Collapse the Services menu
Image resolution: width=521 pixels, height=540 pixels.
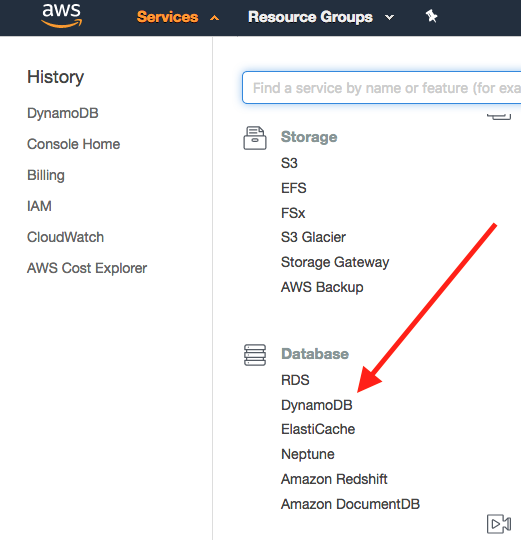pos(178,17)
